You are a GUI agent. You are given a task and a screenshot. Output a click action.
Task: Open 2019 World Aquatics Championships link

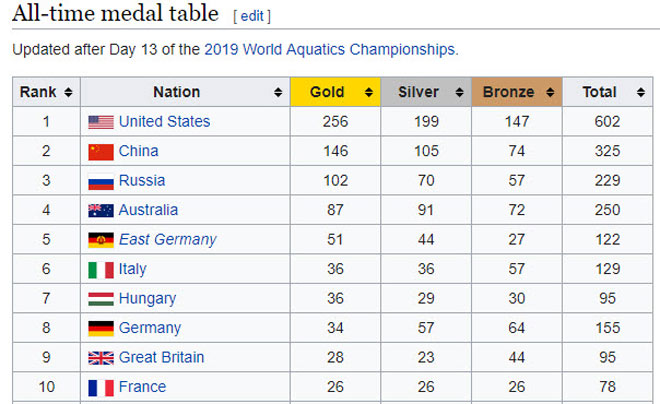330,48
